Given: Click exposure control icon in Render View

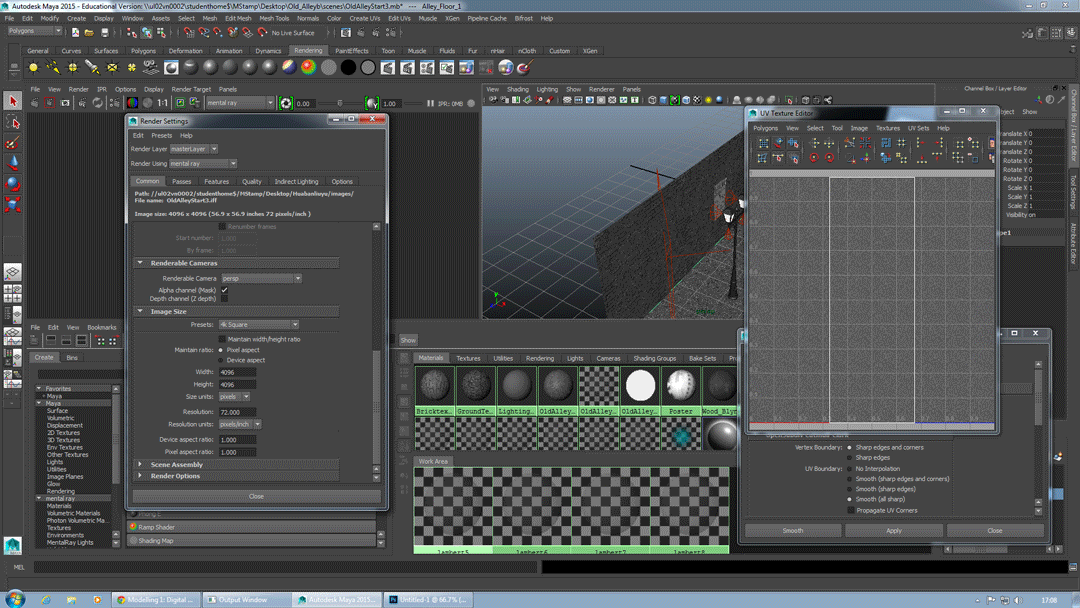Looking at the screenshot, I should coord(286,103).
